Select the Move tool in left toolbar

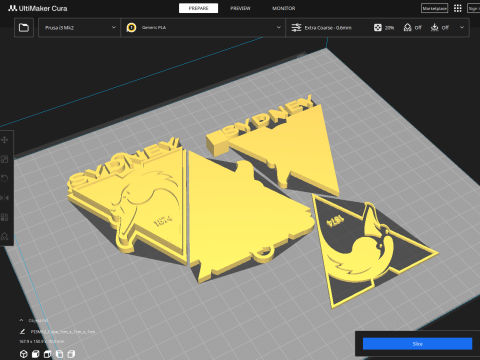(5, 140)
